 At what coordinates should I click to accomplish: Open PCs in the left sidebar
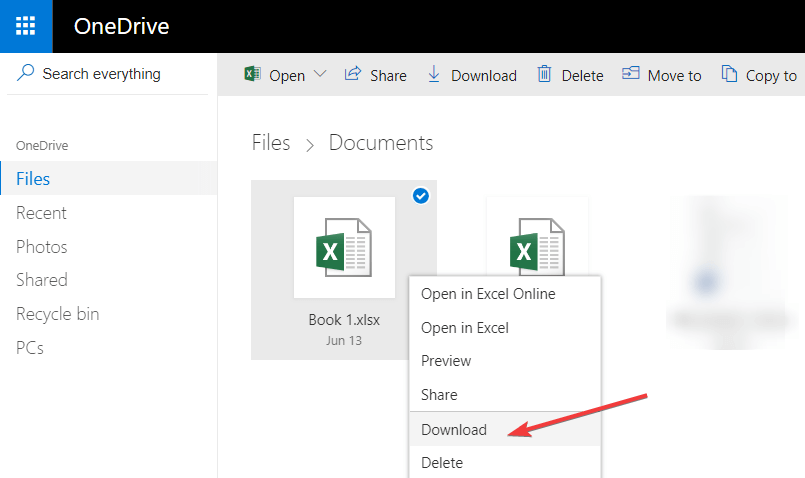pyautogui.click(x=30, y=348)
